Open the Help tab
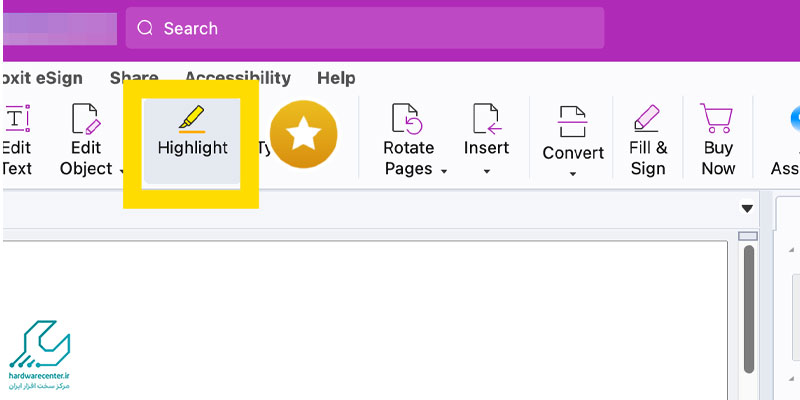The height and width of the screenshot is (400, 800). 336,78
